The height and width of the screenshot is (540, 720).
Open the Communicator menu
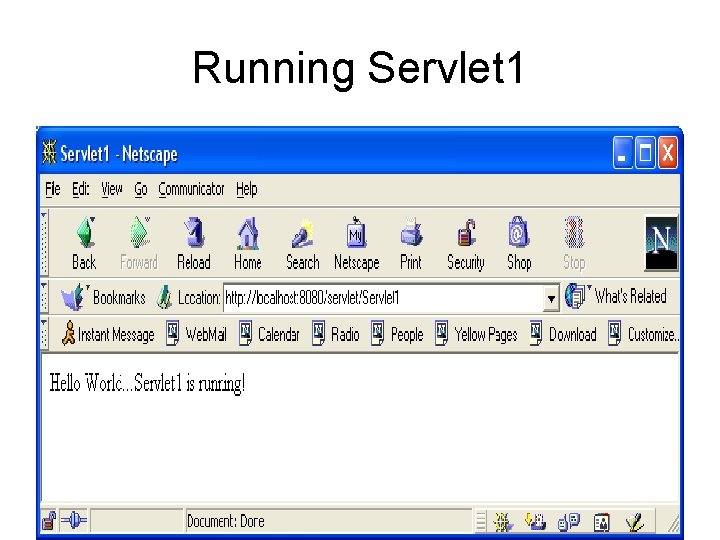click(191, 189)
